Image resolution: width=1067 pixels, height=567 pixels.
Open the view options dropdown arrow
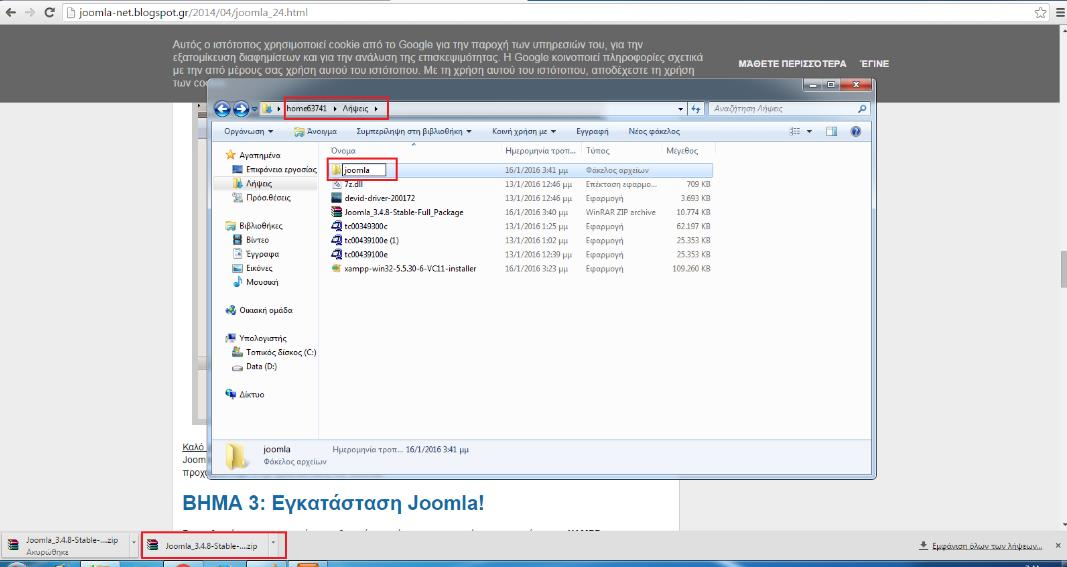click(809, 131)
